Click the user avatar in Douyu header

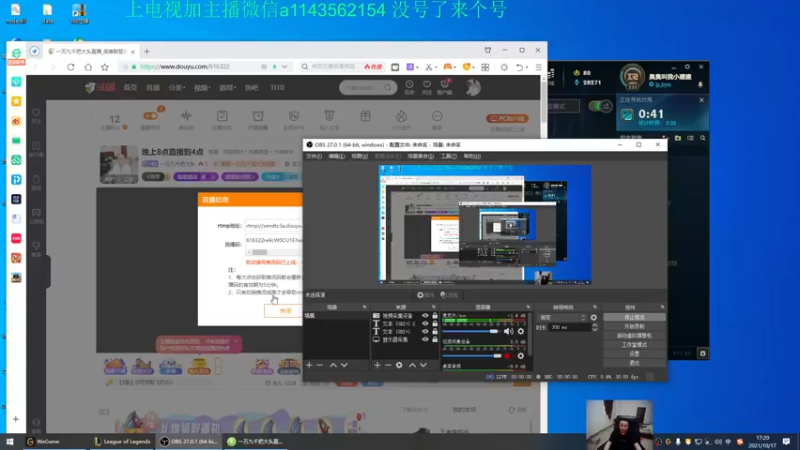473,87
